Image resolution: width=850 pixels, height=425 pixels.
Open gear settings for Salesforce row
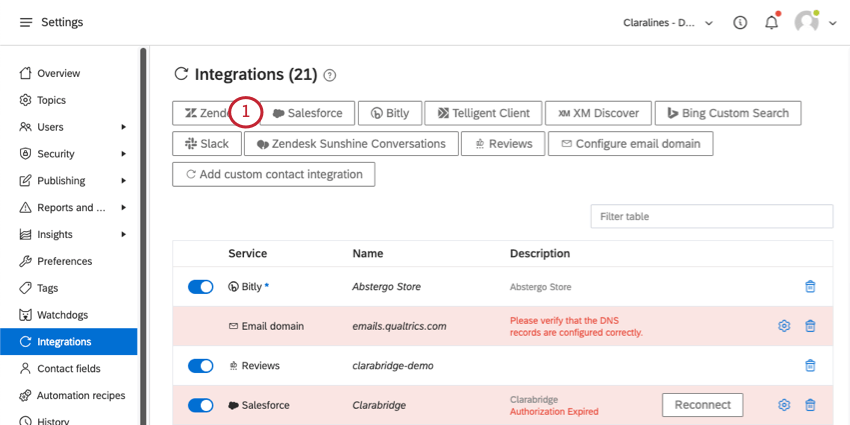784,405
